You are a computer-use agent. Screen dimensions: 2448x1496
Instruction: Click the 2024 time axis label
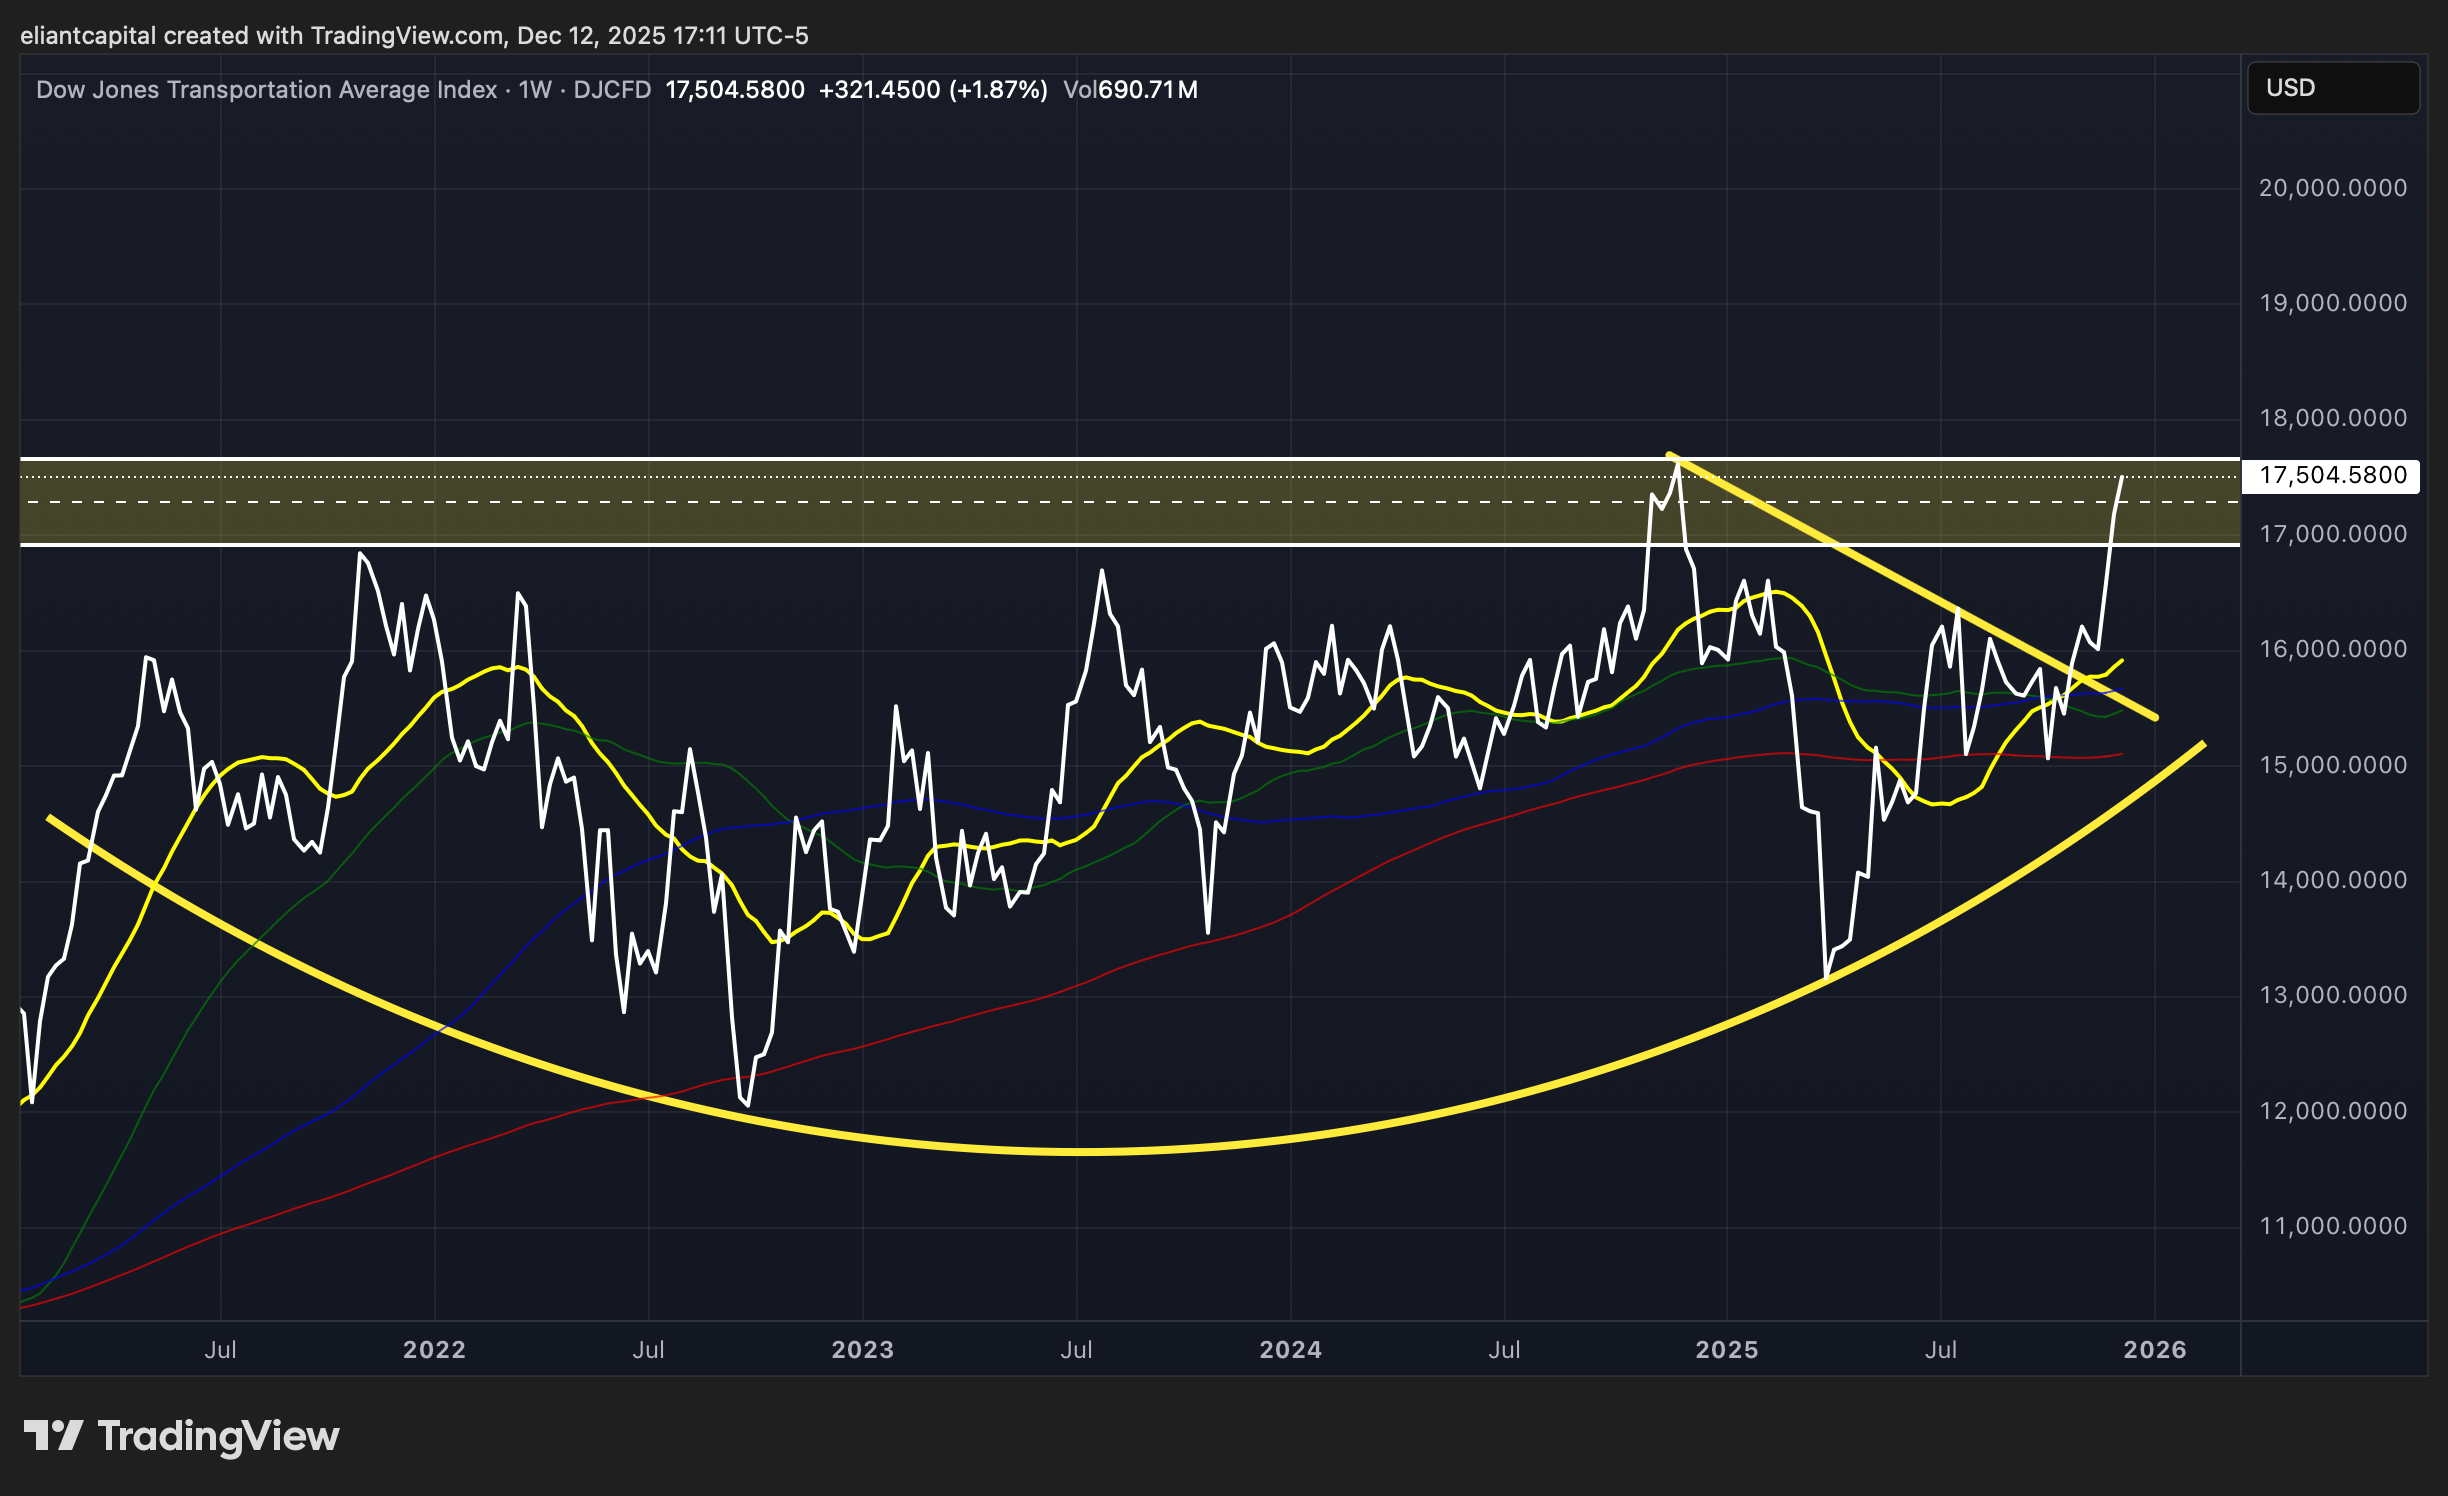pos(1290,1350)
